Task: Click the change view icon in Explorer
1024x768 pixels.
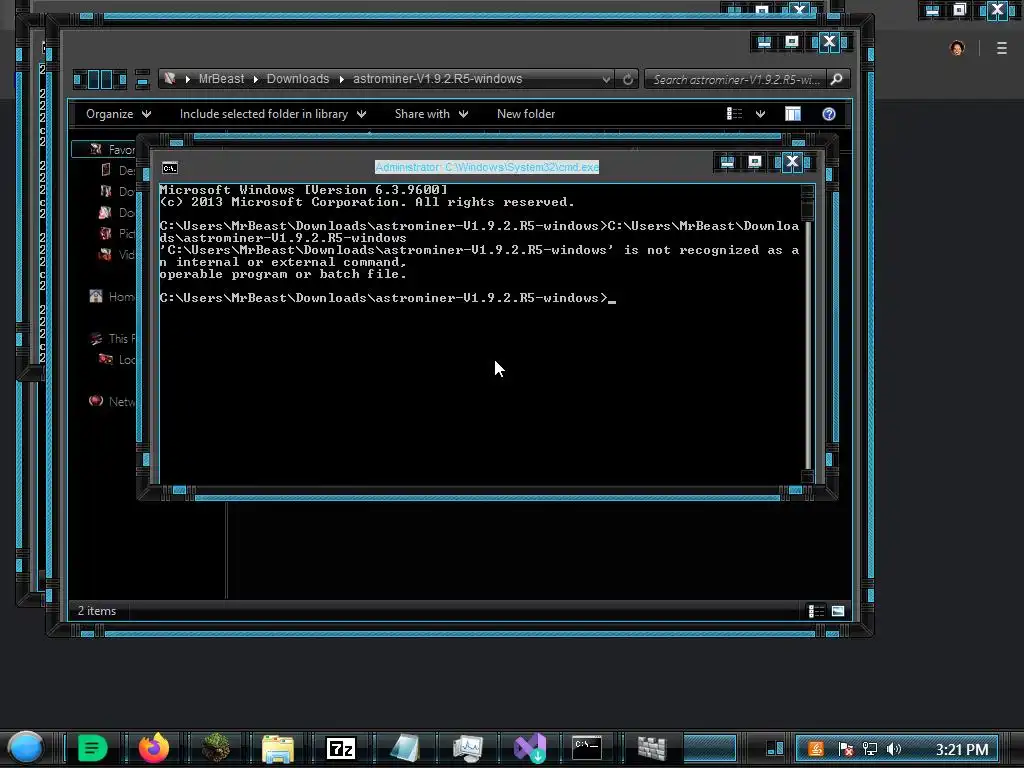Action: pyautogui.click(x=734, y=114)
